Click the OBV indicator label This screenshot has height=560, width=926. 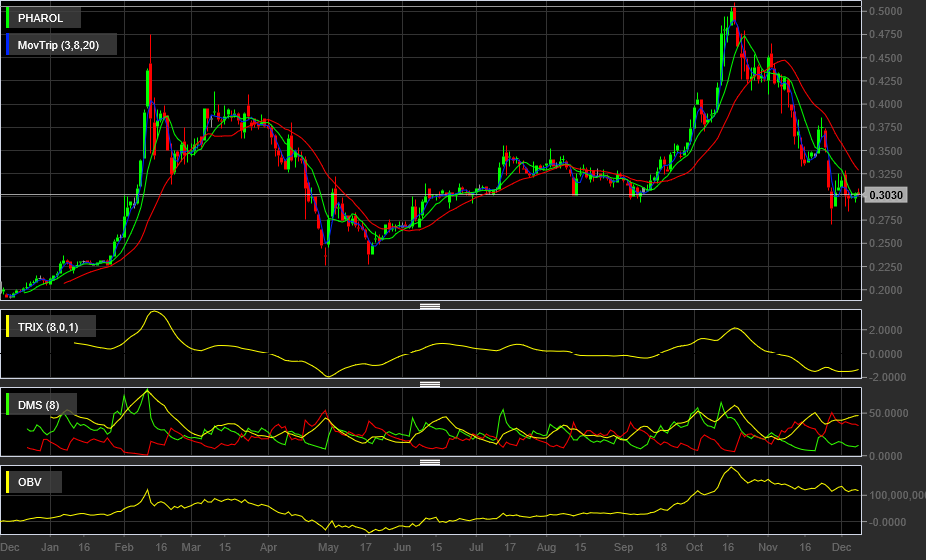(x=30, y=482)
